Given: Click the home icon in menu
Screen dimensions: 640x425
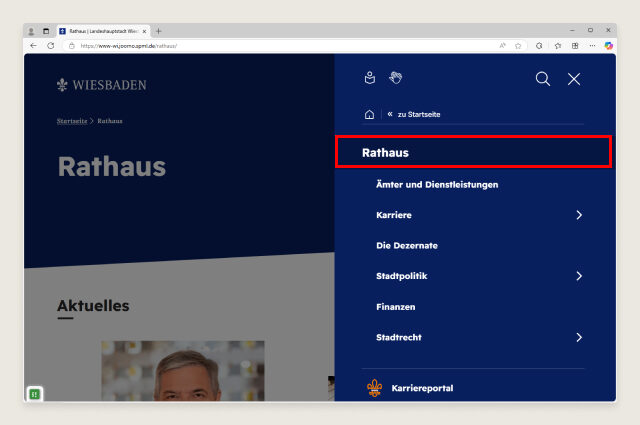Looking at the screenshot, I should (x=369, y=114).
